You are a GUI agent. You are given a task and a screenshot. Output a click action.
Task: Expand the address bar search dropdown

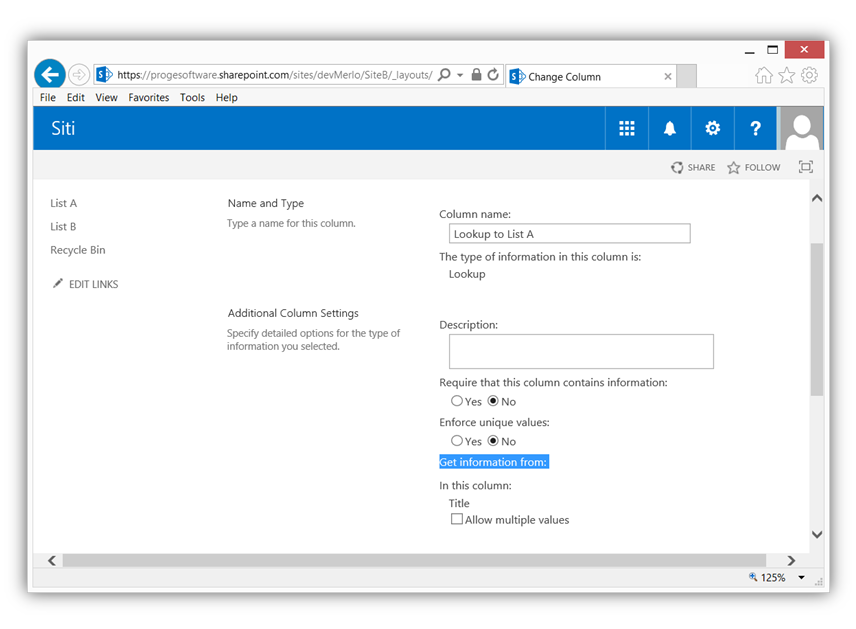460,76
